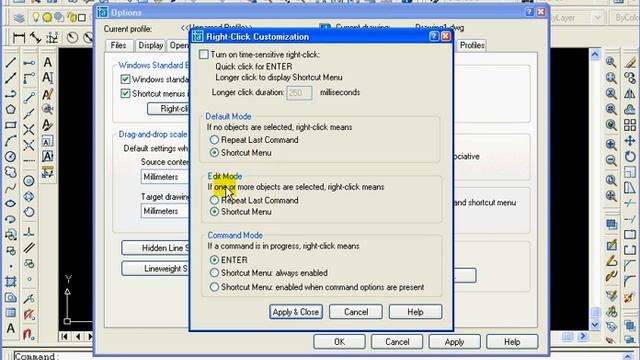Click the vertical scrollbar up arrow
Viewport: 640px width, 360px height.
tap(595, 54)
